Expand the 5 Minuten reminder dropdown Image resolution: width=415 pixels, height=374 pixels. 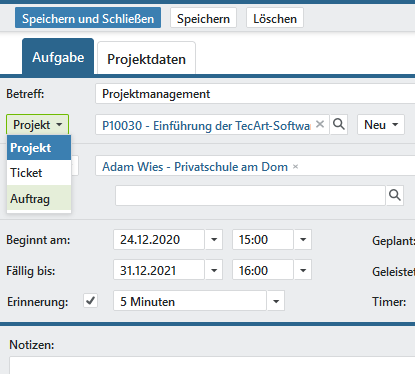click(x=276, y=301)
